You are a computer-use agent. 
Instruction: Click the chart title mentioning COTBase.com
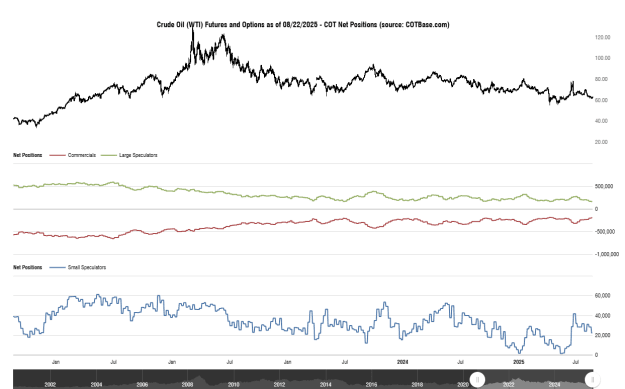[x=303, y=25]
